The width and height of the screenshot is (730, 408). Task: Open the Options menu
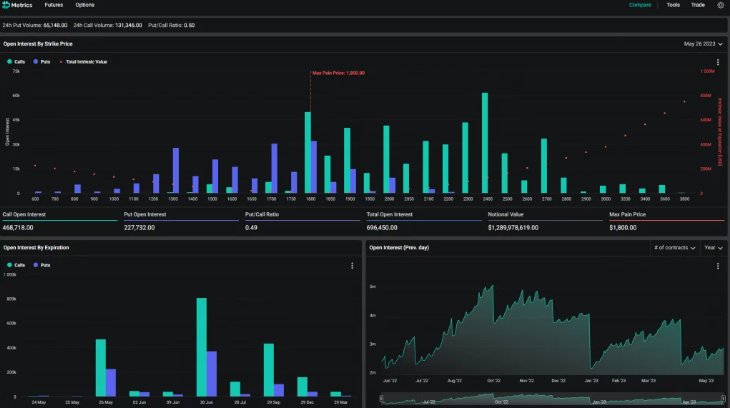click(85, 5)
